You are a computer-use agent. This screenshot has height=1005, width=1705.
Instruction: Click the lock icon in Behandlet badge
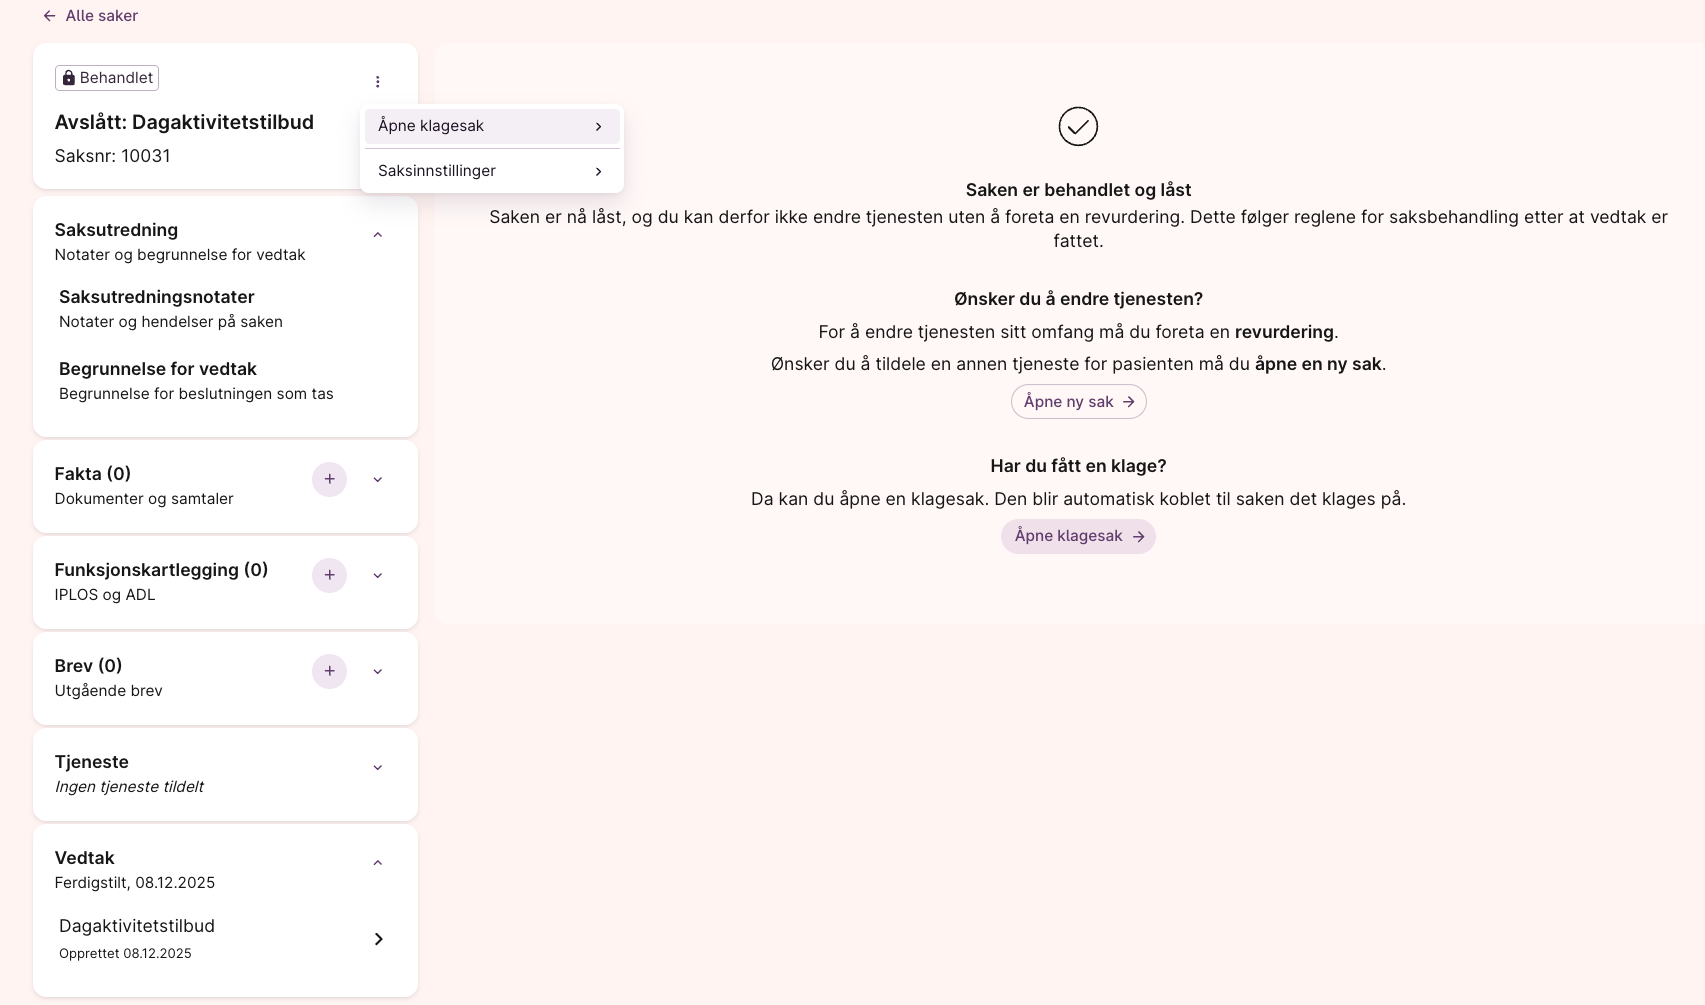tap(69, 78)
